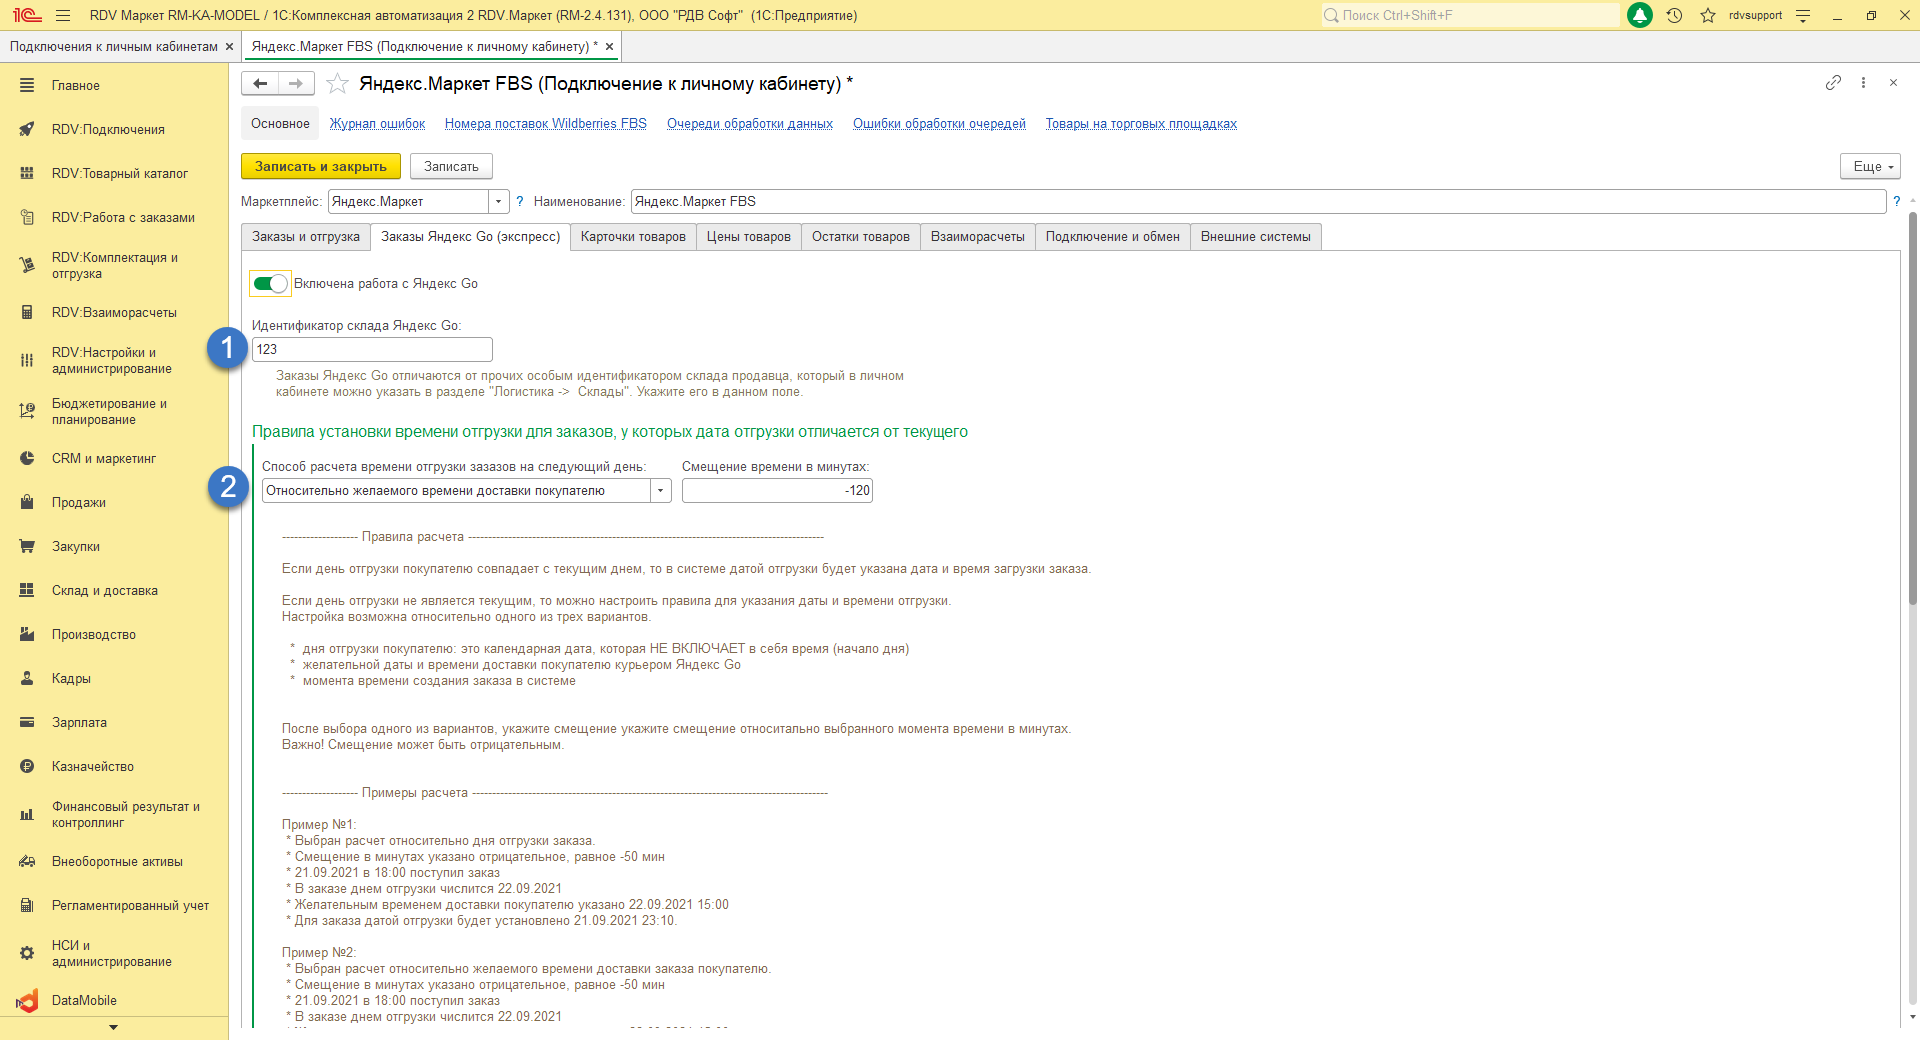1920x1040 pixels.
Task: Open the Еще dropdown menu
Action: [x=1870, y=167]
